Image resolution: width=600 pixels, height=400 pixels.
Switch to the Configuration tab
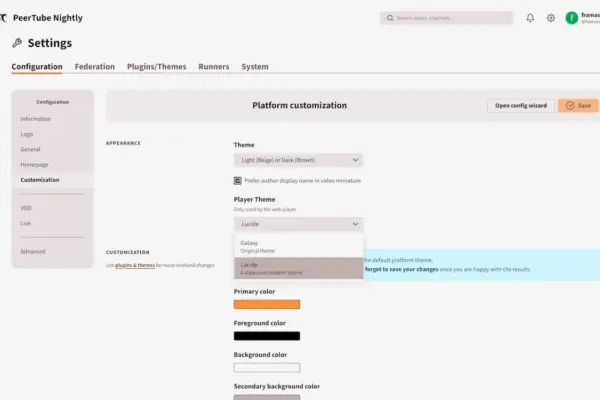pyautogui.click(x=37, y=67)
